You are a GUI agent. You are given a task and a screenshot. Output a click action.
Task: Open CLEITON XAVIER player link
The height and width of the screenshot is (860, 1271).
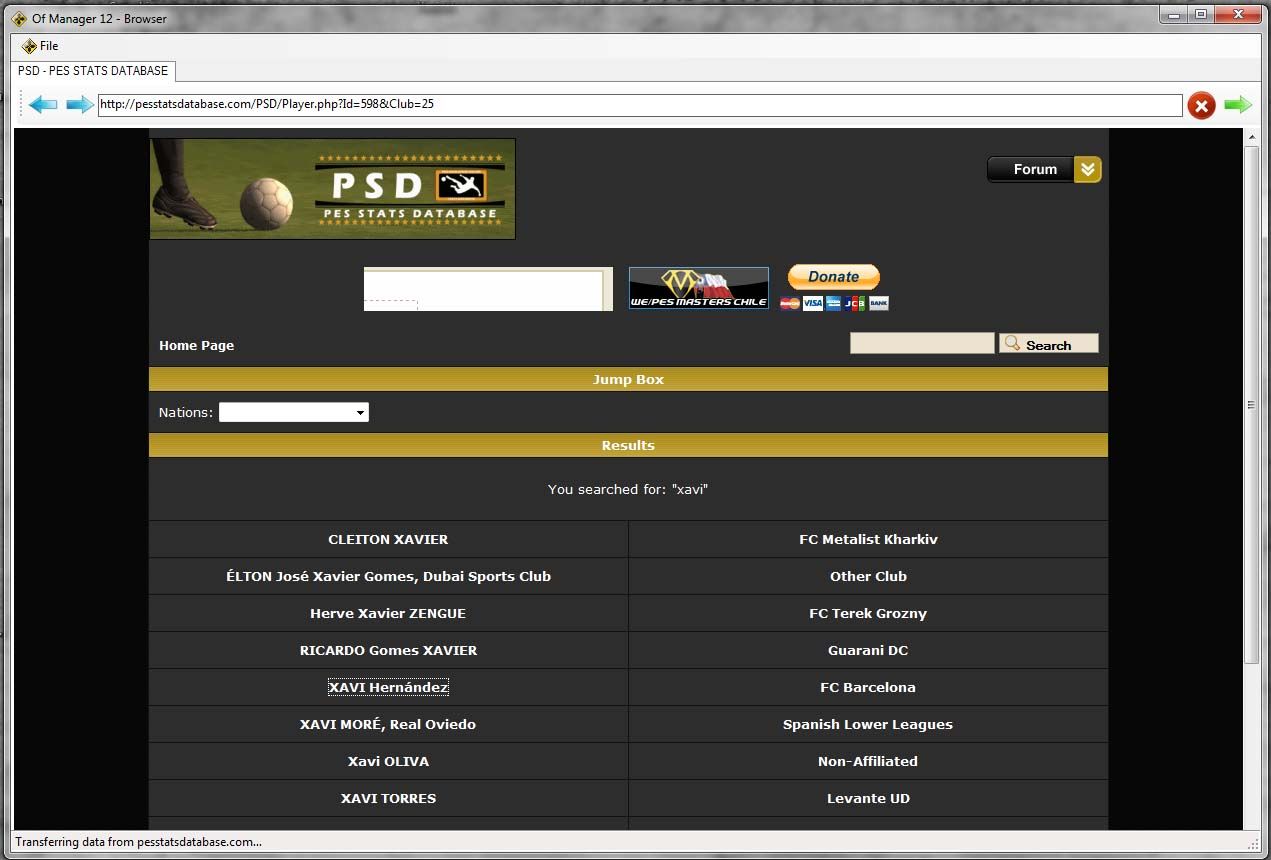tap(388, 540)
